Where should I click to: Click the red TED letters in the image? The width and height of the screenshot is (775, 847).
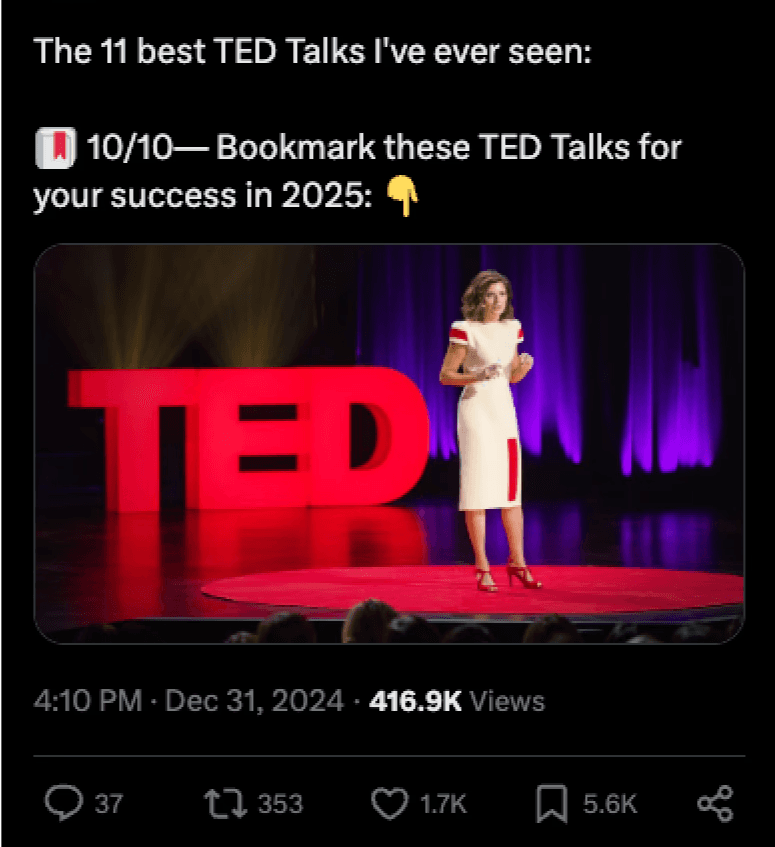click(x=248, y=439)
